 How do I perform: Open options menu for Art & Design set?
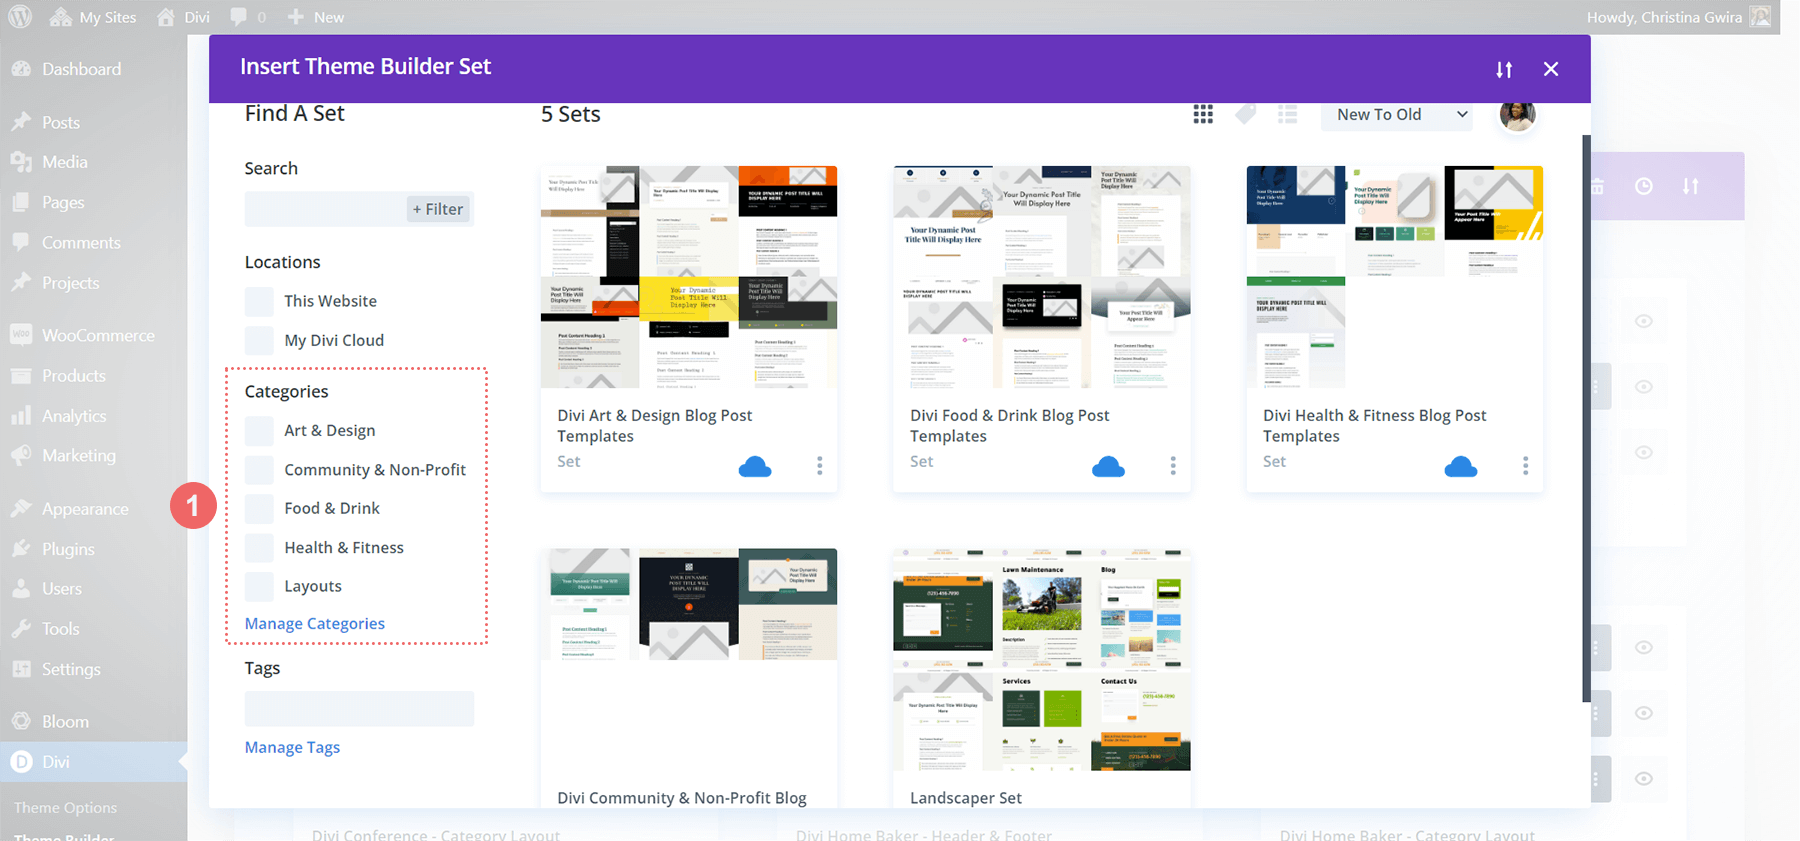(x=820, y=466)
